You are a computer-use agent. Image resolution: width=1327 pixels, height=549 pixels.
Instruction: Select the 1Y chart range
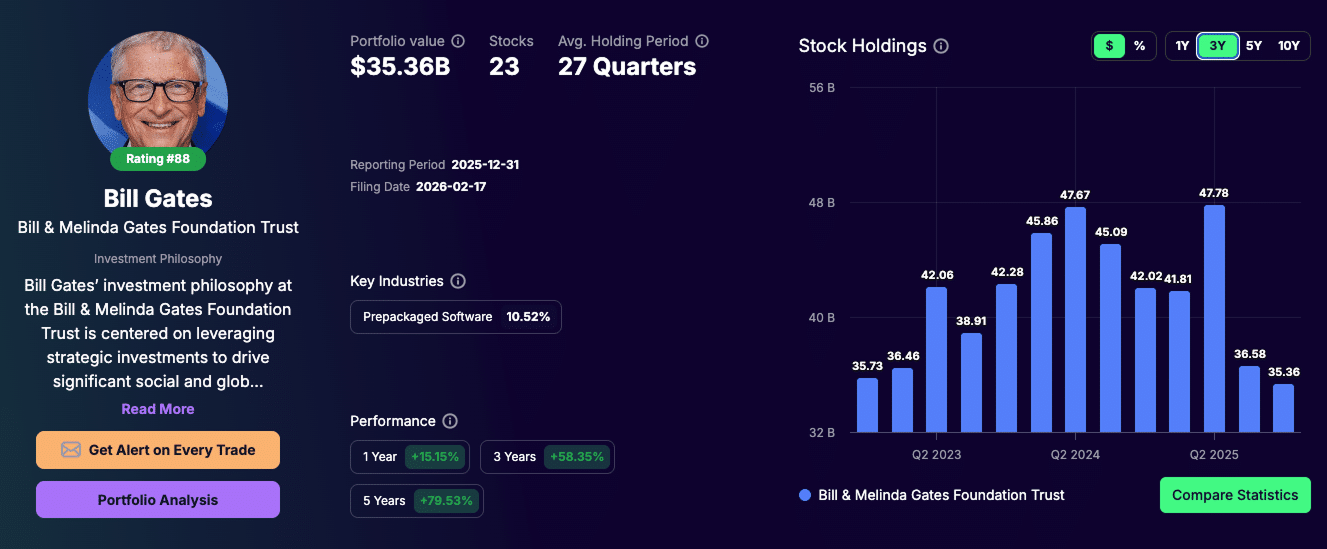click(x=1182, y=46)
